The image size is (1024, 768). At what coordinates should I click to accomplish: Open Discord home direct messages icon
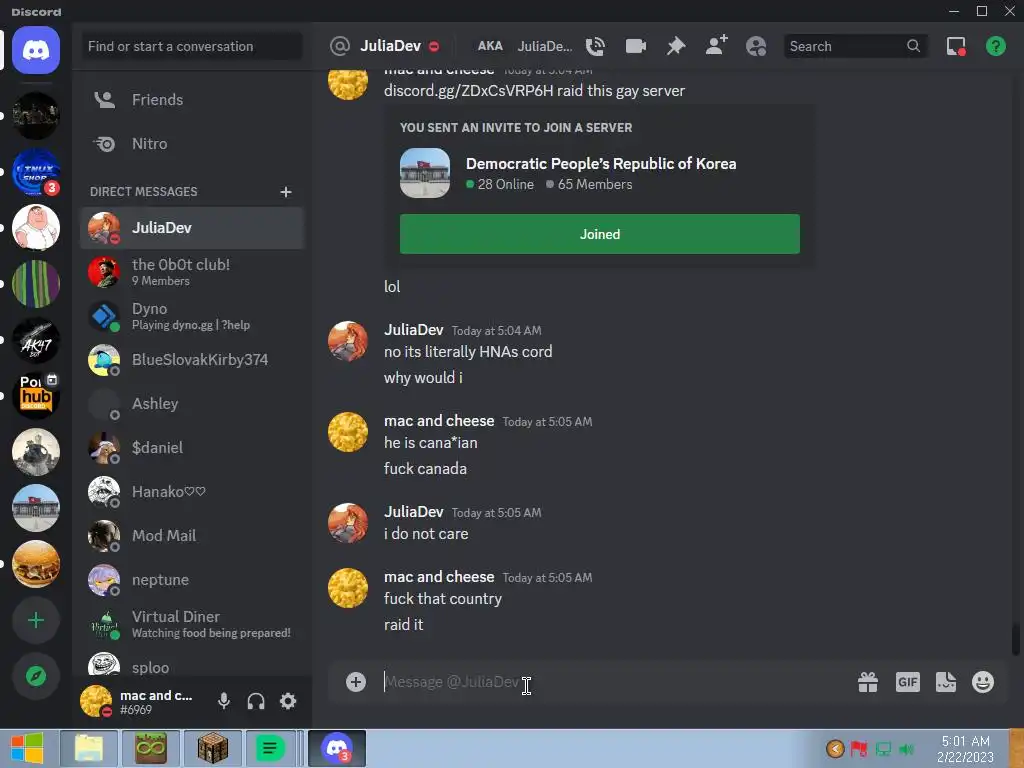click(36, 50)
